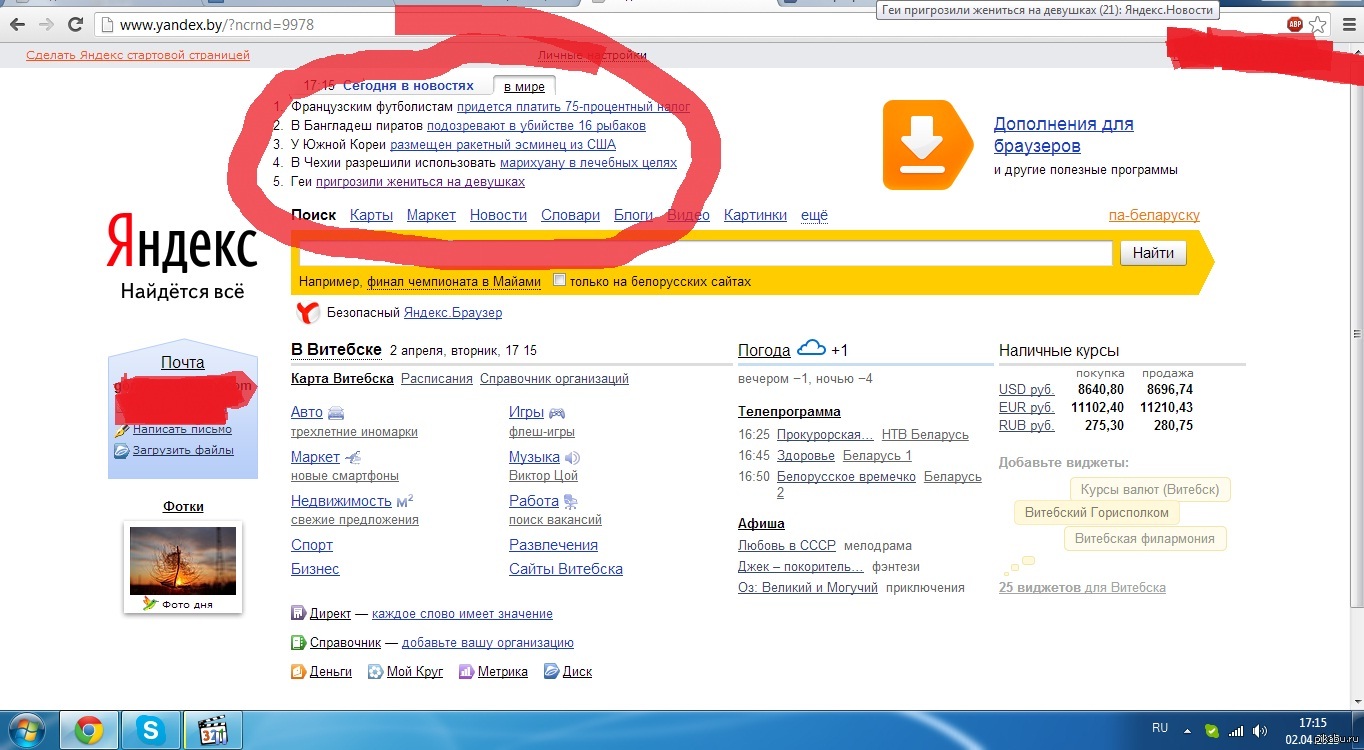Click the Мой Круг icon
The height and width of the screenshot is (750, 1364).
click(375, 672)
